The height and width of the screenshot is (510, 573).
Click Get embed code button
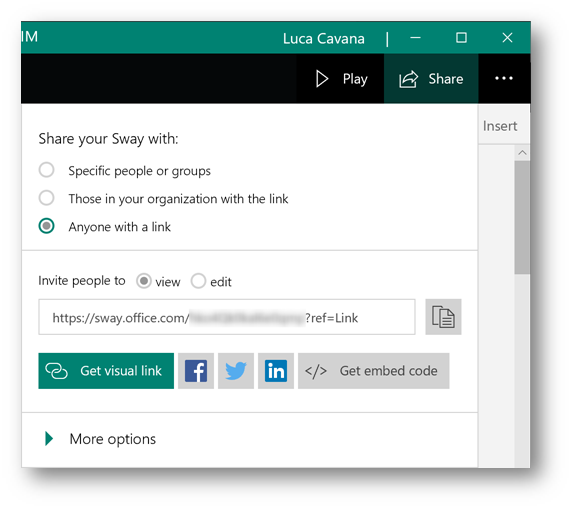pos(373,371)
